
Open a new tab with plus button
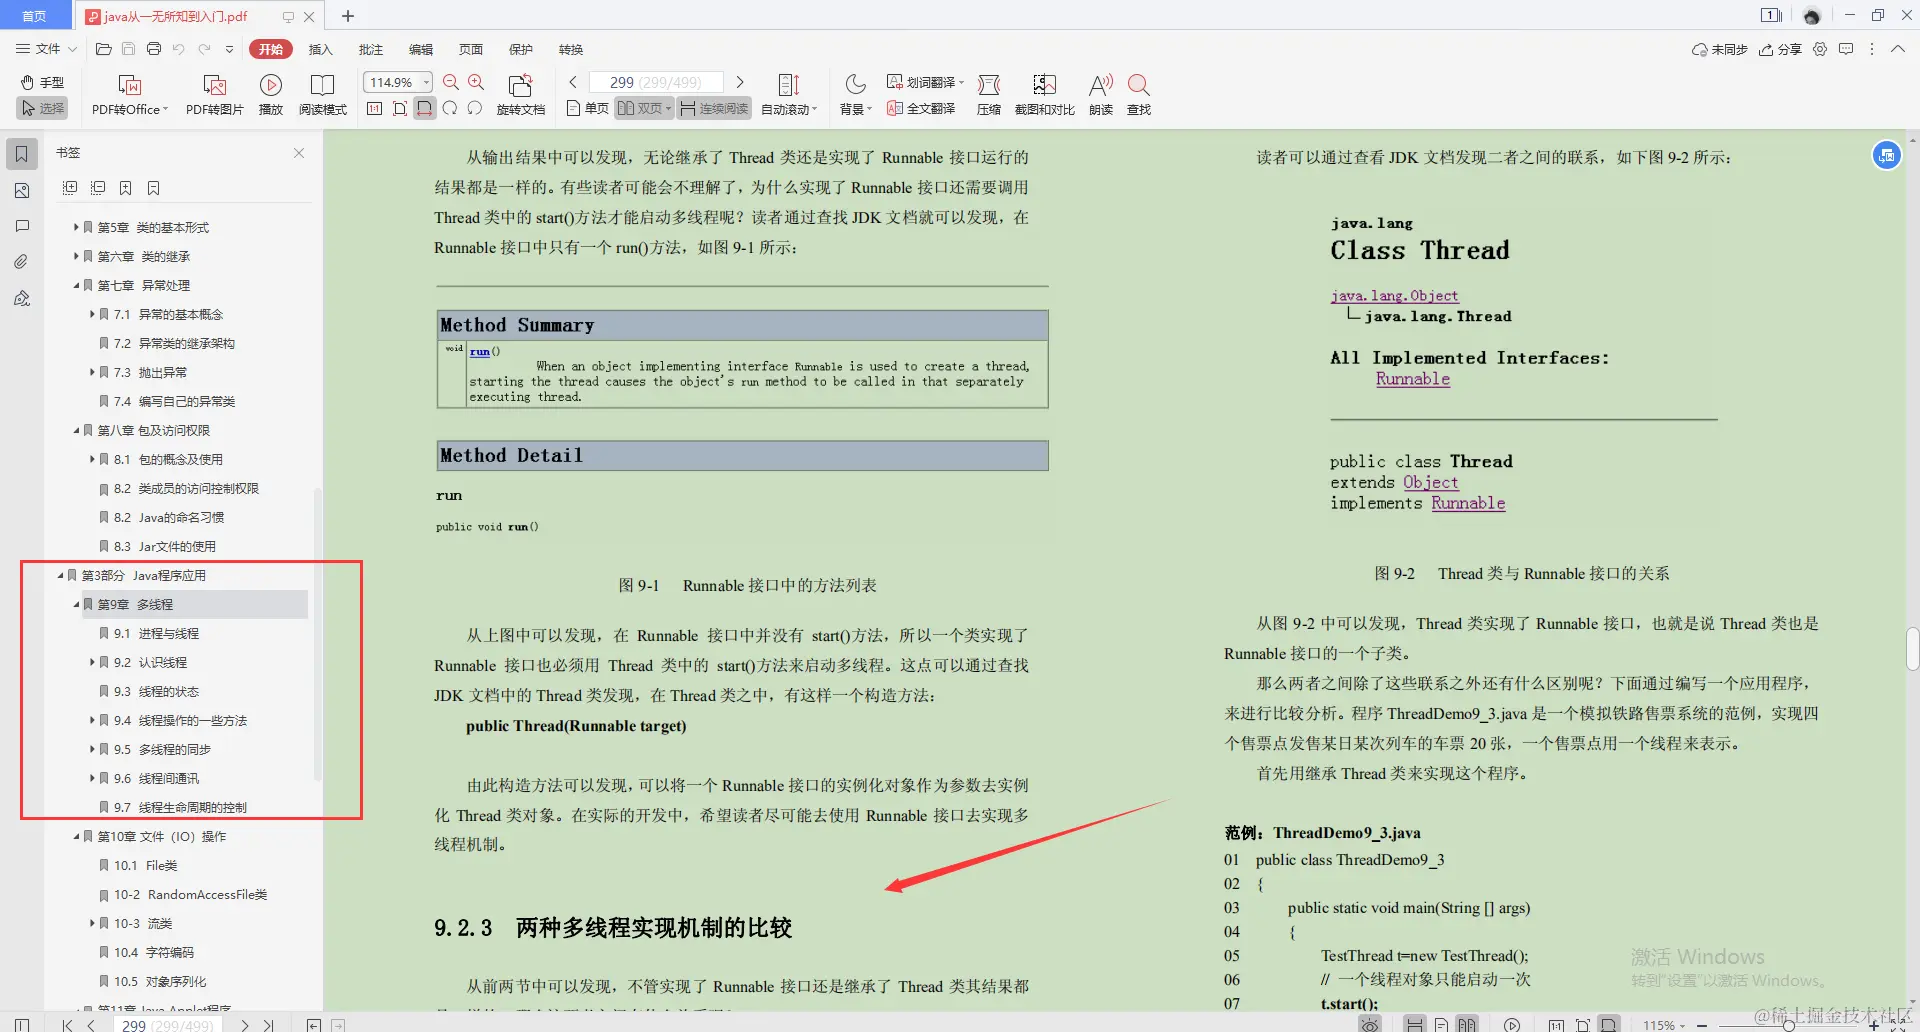click(348, 16)
